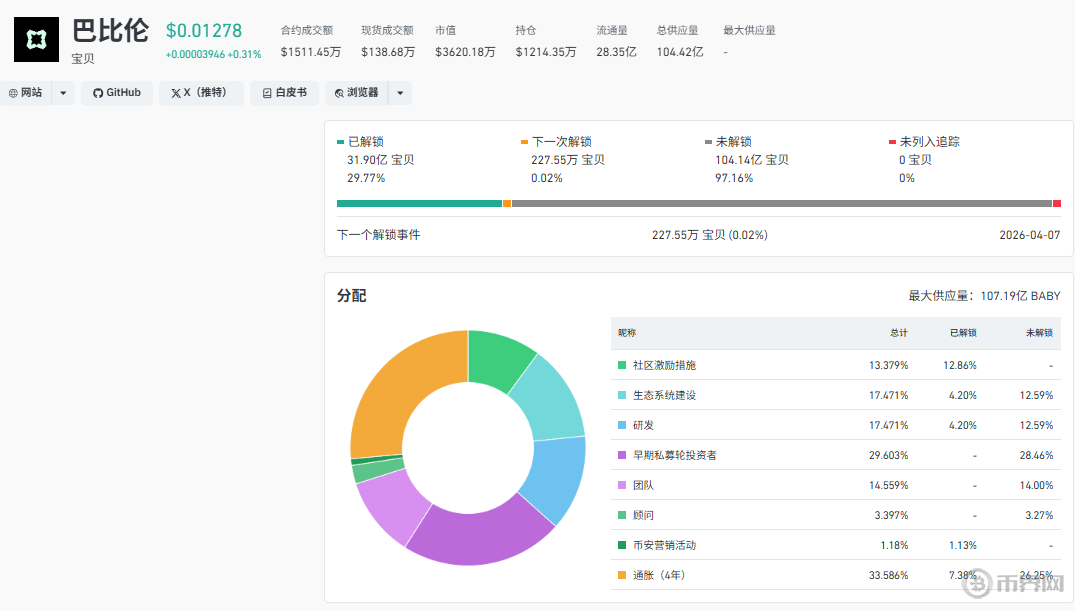
Task: Click the 持仓 $1214.35万 value
Action: pos(546,52)
